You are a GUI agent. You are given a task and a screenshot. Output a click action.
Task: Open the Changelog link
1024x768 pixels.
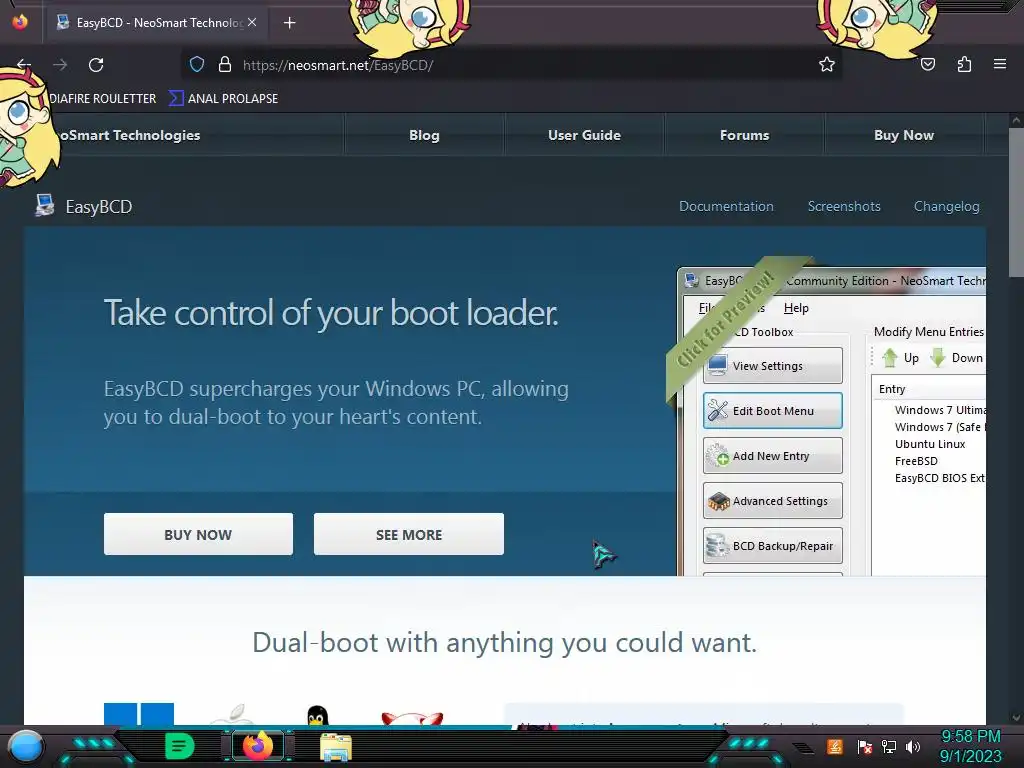(x=946, y=206)
